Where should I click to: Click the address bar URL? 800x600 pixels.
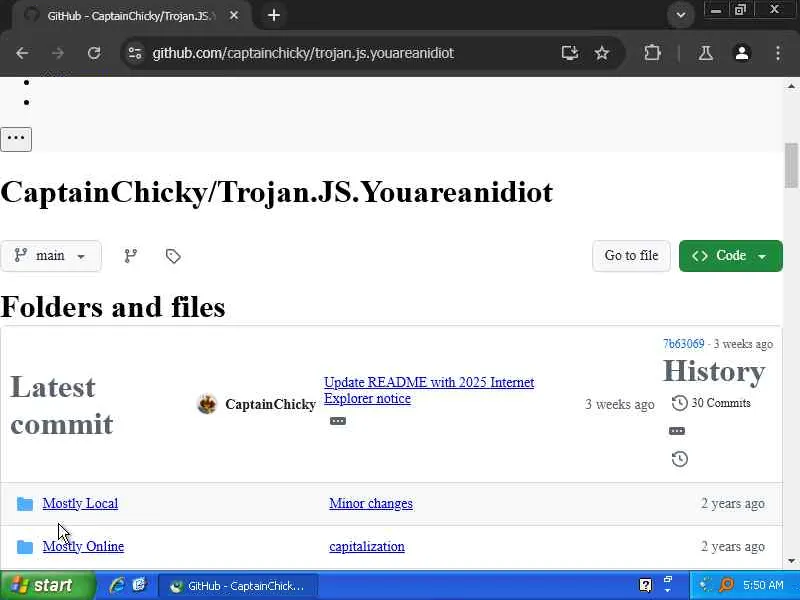click(303, 53)
